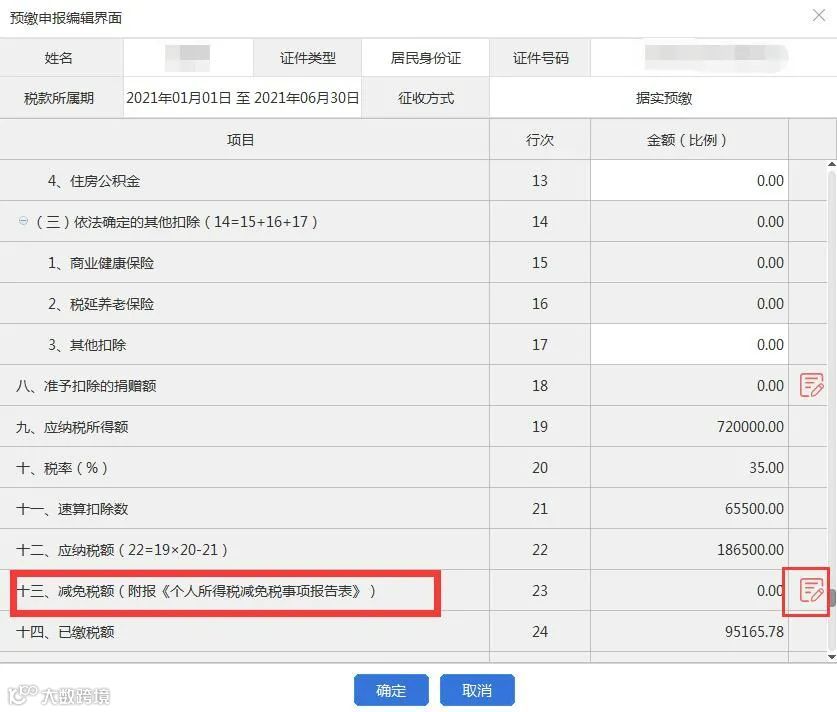Select the 1、商业健康保险 row label

pyautogui.click(x=101, y=263)
